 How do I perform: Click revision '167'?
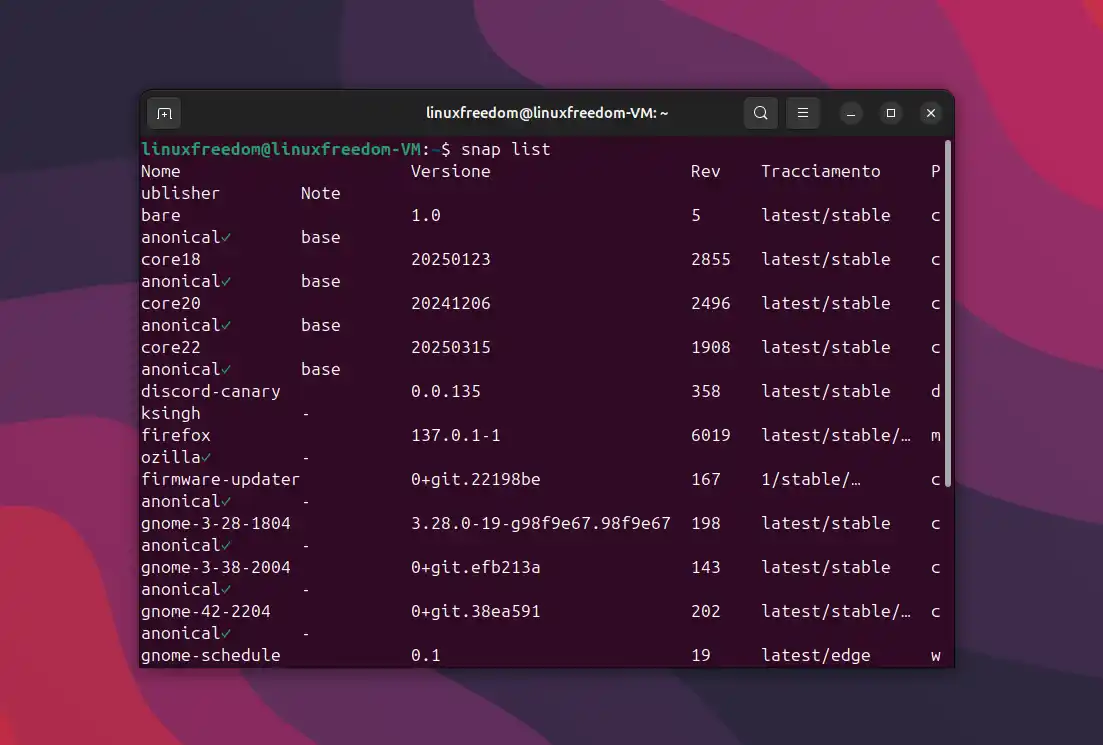(x=706, y=479)
